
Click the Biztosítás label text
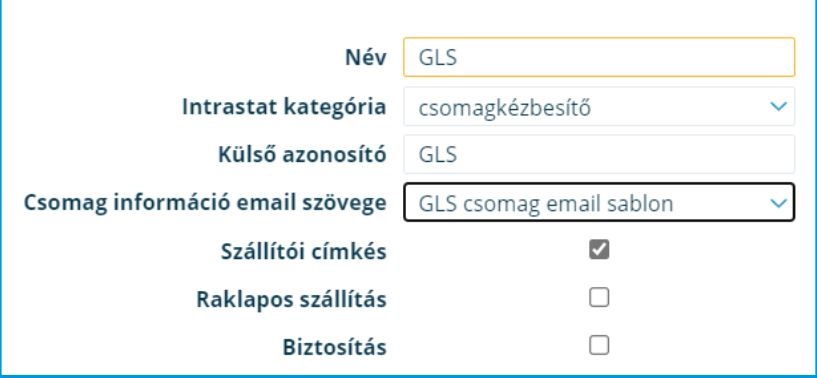click(335, 347)
